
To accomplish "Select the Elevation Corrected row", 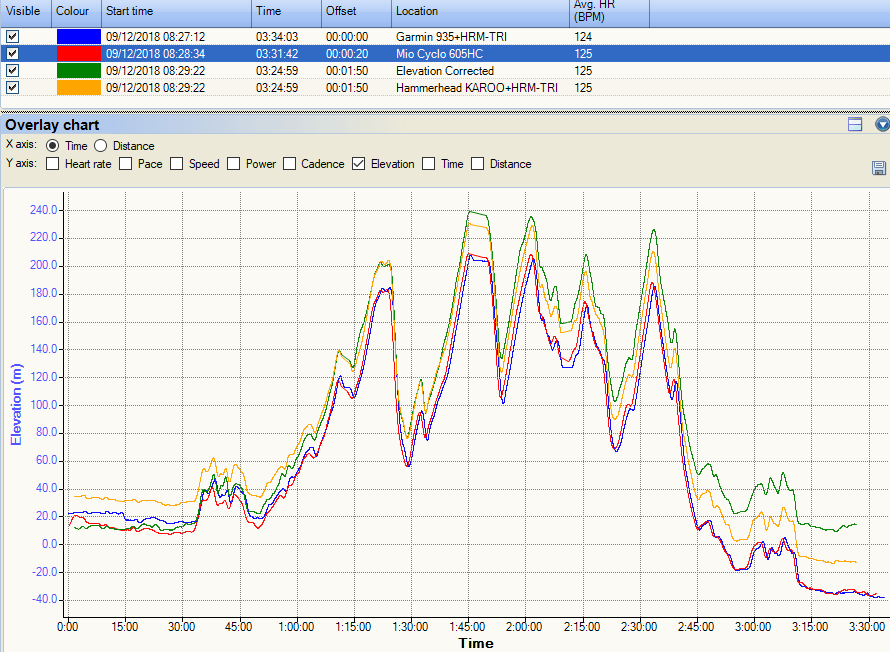I will pyautogui.click(x=445, y=71).
